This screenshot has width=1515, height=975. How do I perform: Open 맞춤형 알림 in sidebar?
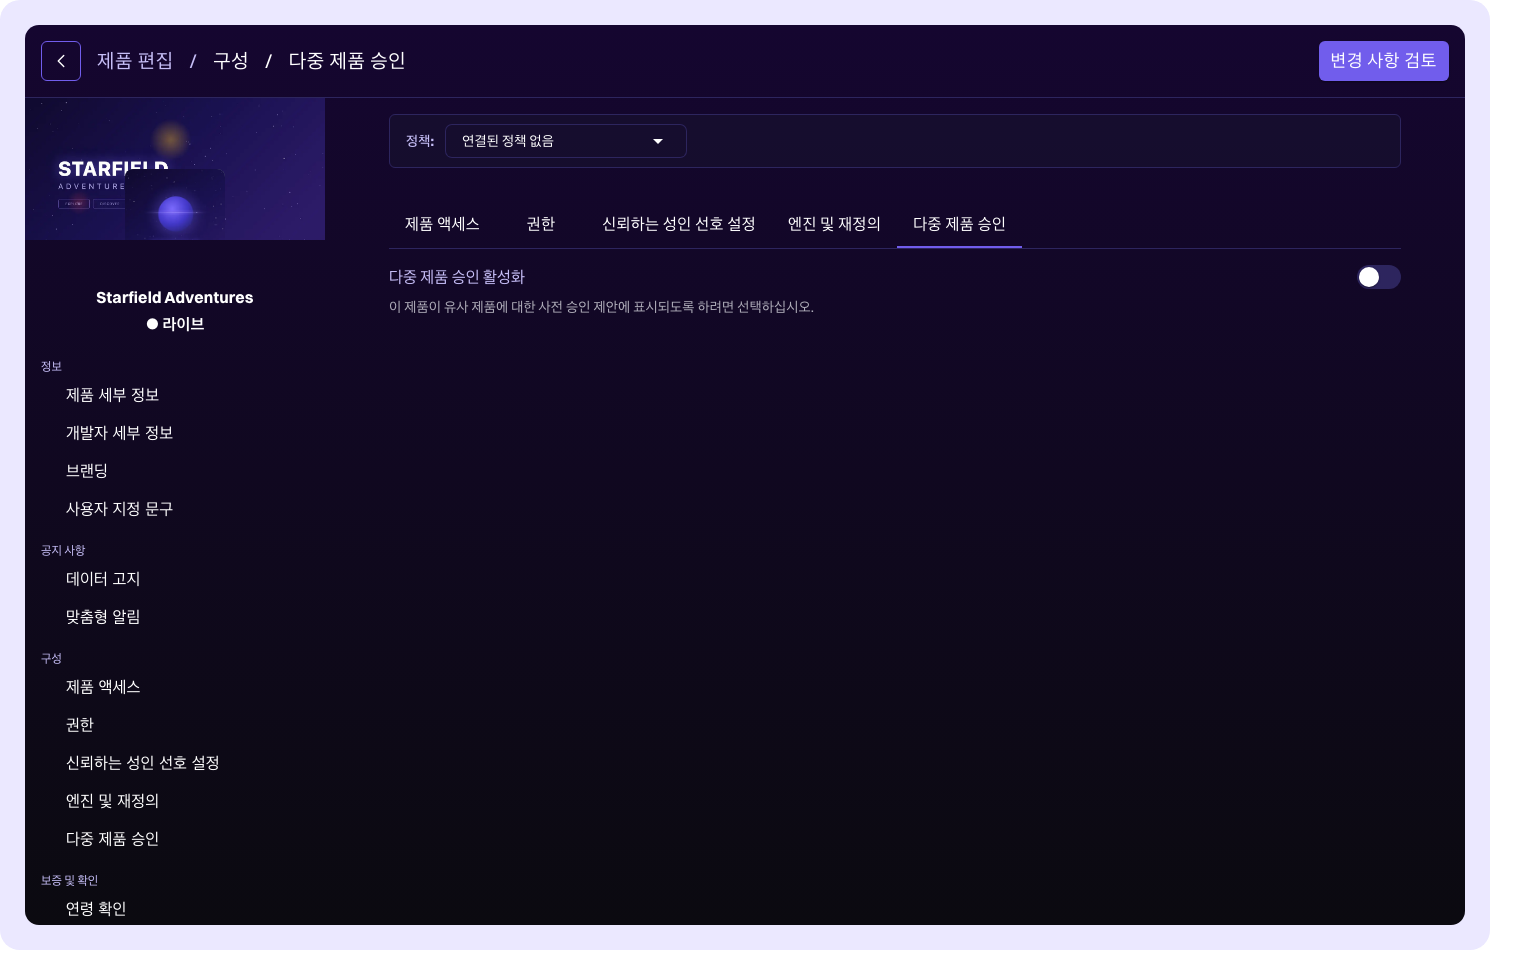pyautogui.click(x=103, y=617)
